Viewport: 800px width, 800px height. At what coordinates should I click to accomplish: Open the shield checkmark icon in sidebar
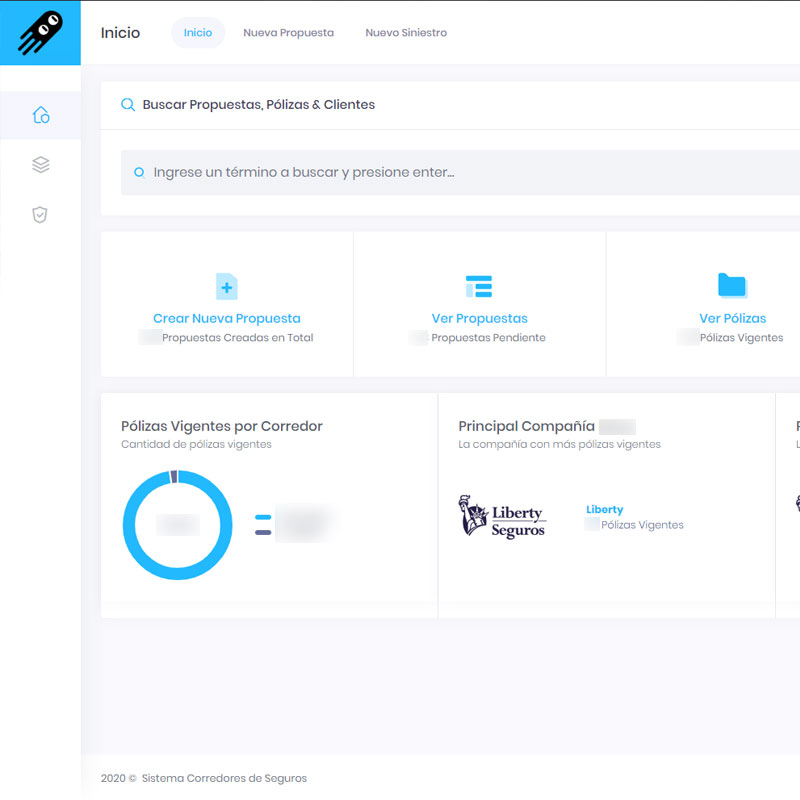pos(40,214)
